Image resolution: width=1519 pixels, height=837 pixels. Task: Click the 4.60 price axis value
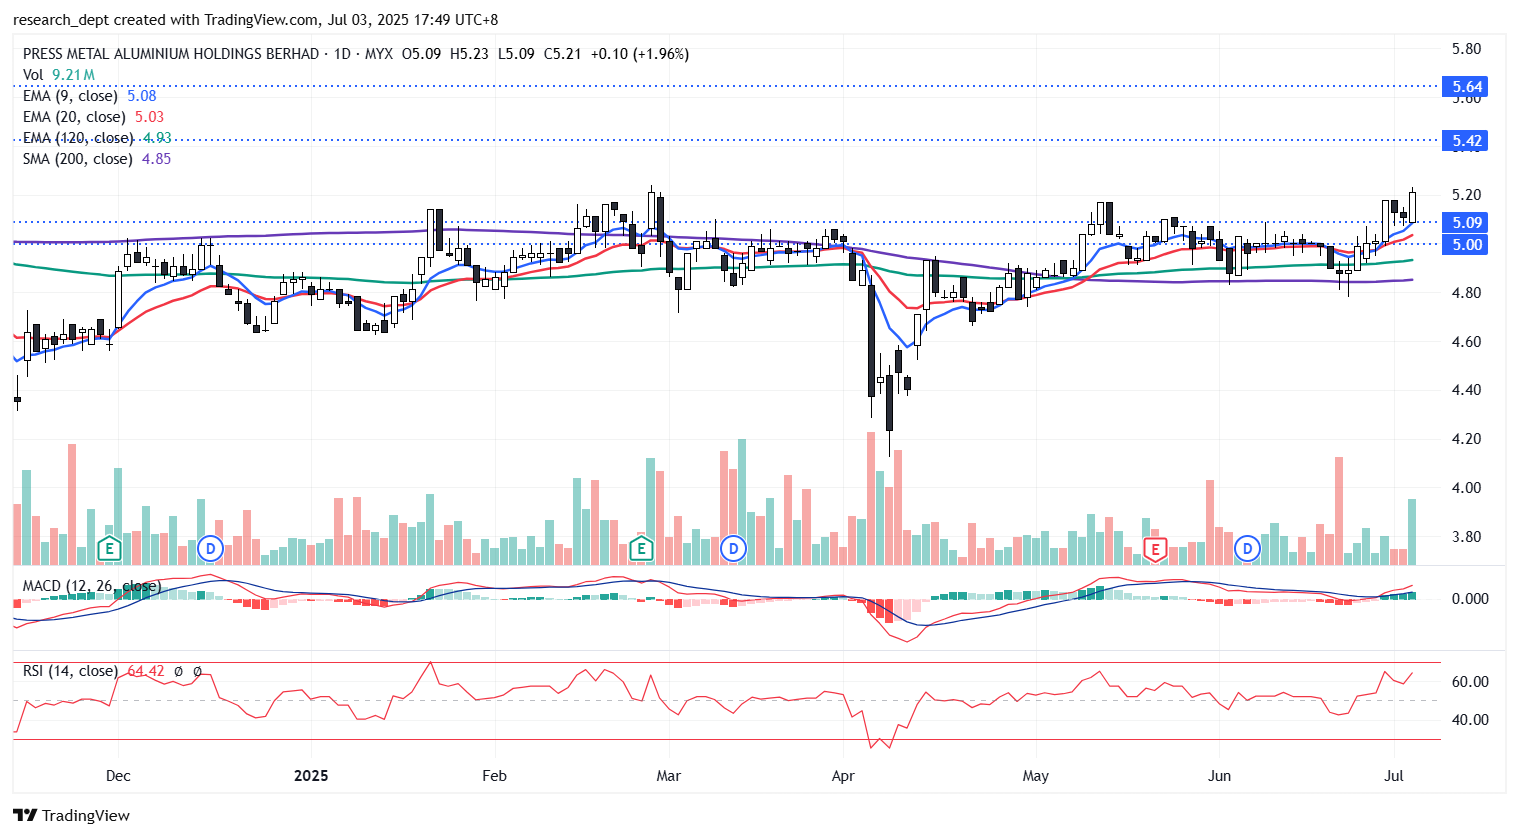[1466, 342]
